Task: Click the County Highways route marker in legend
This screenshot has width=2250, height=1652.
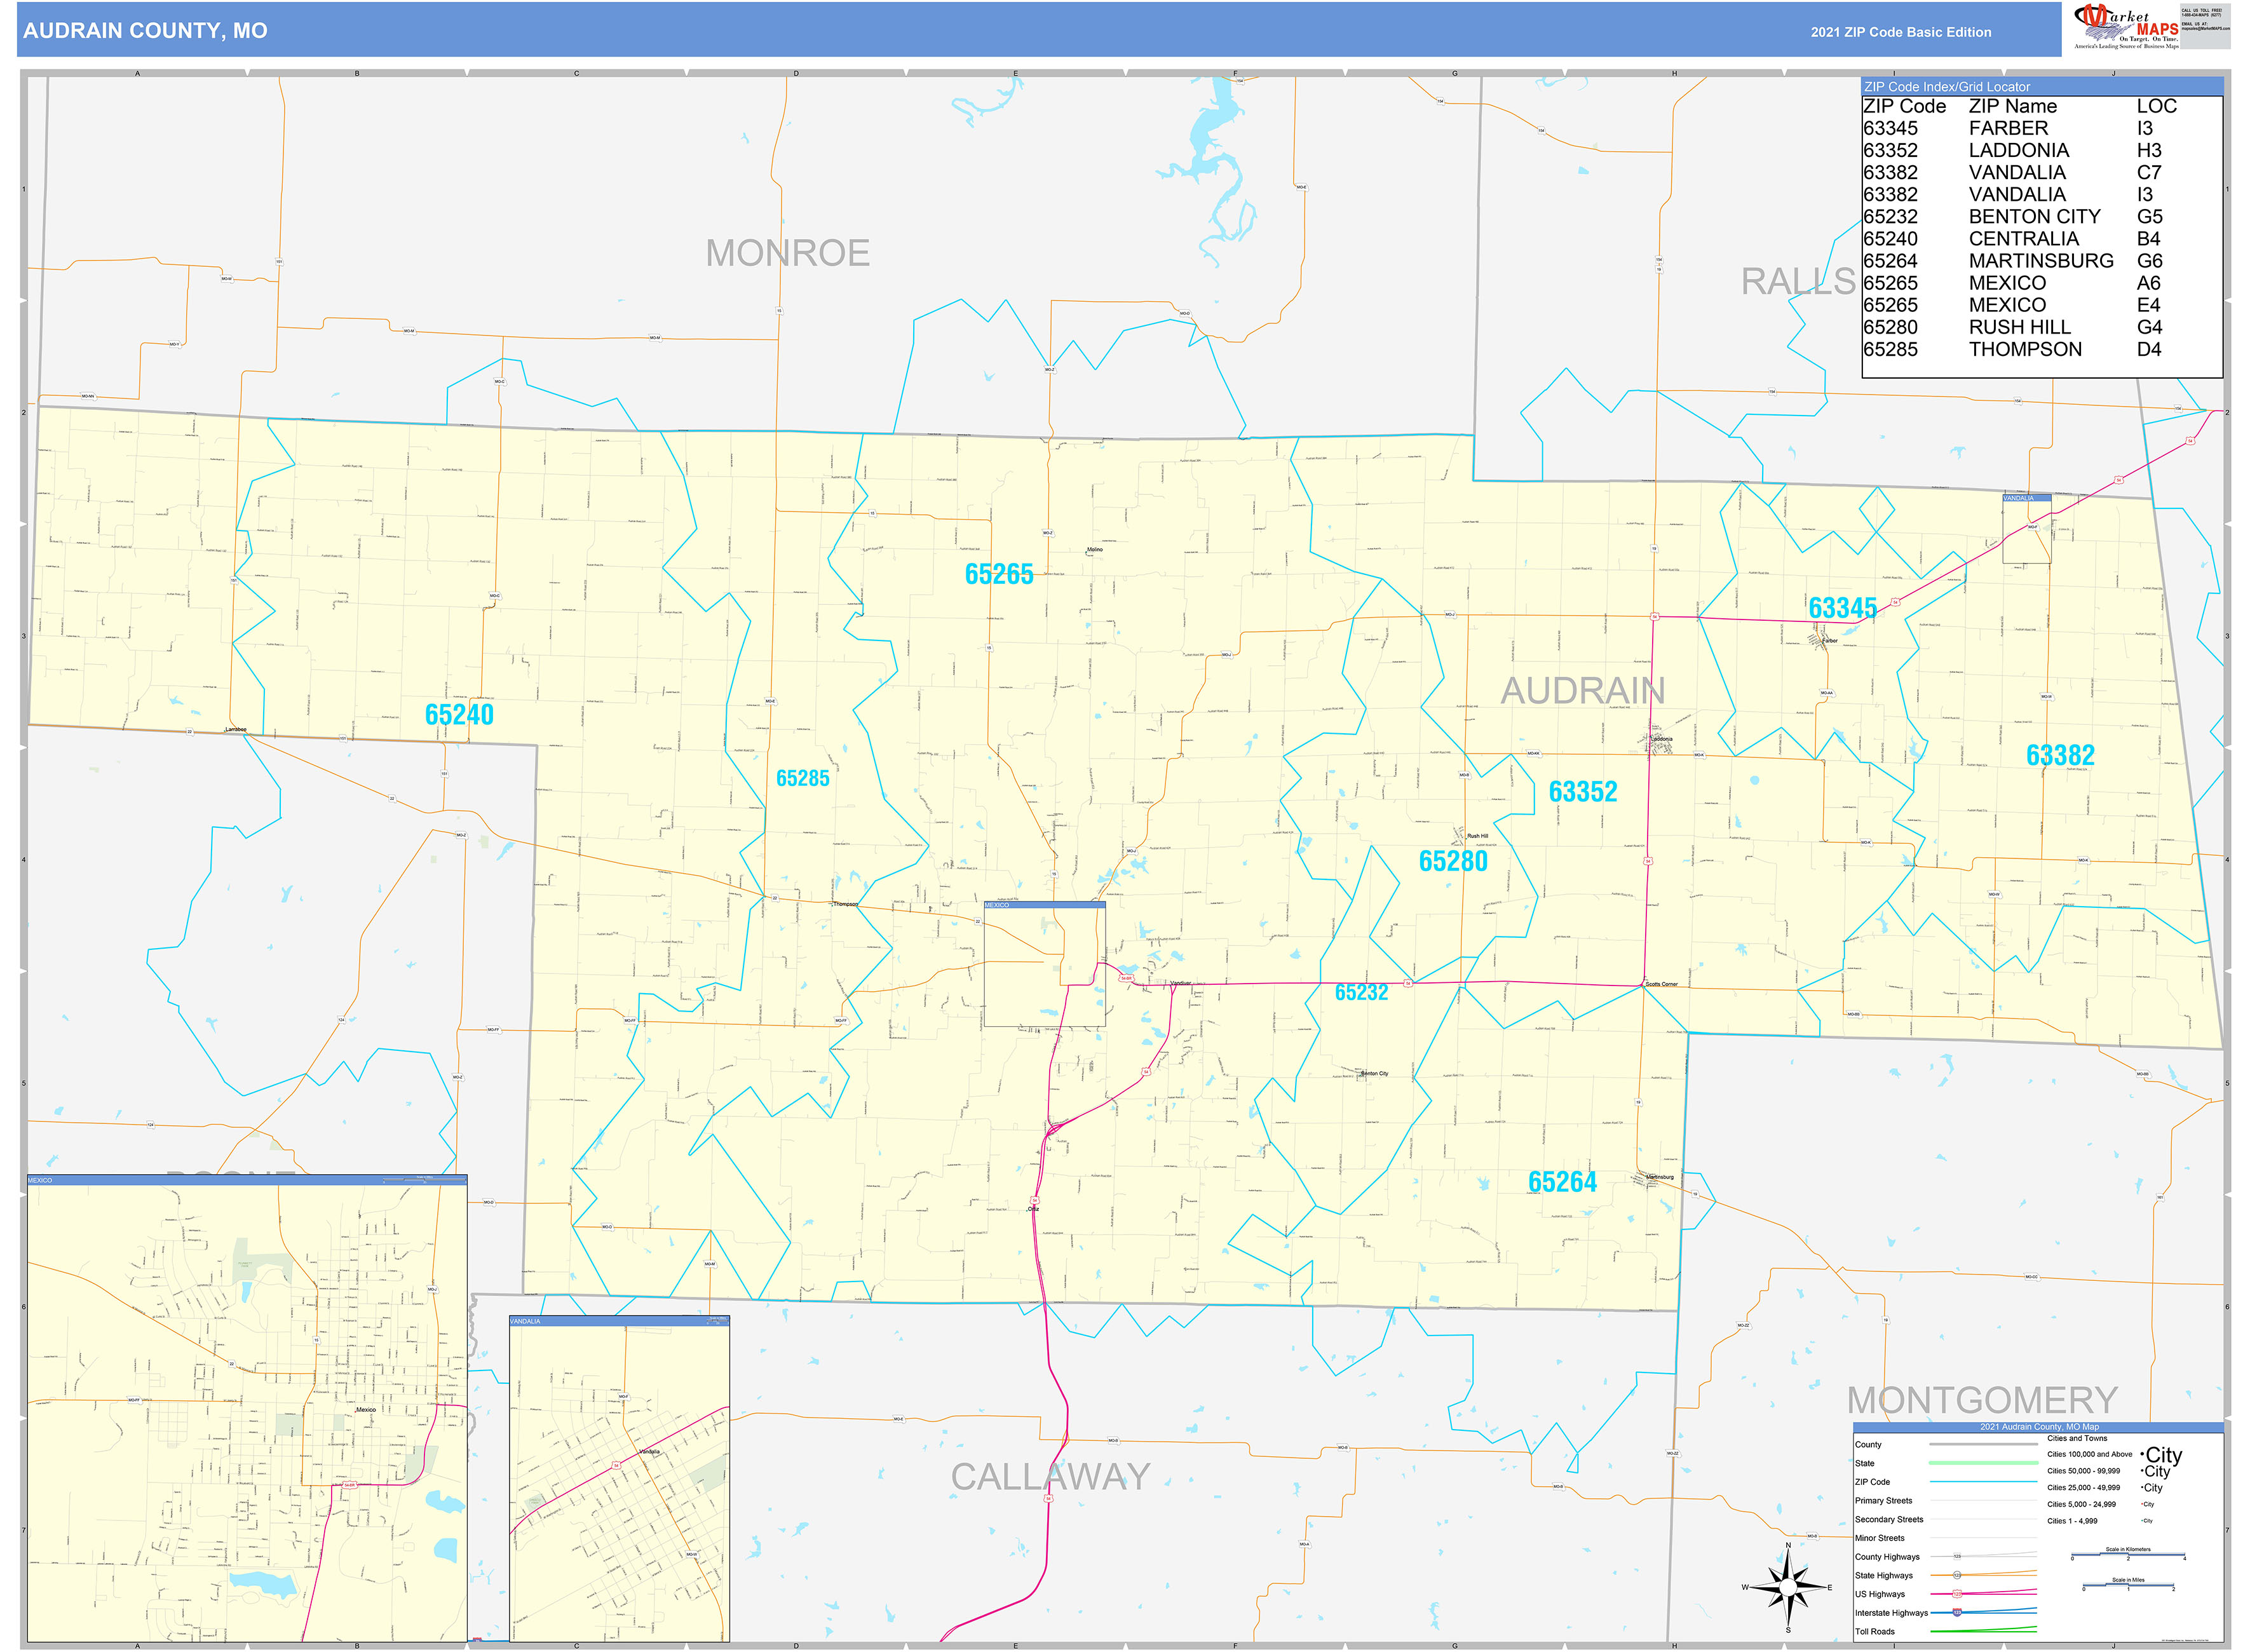Action: (1957, 1557)
